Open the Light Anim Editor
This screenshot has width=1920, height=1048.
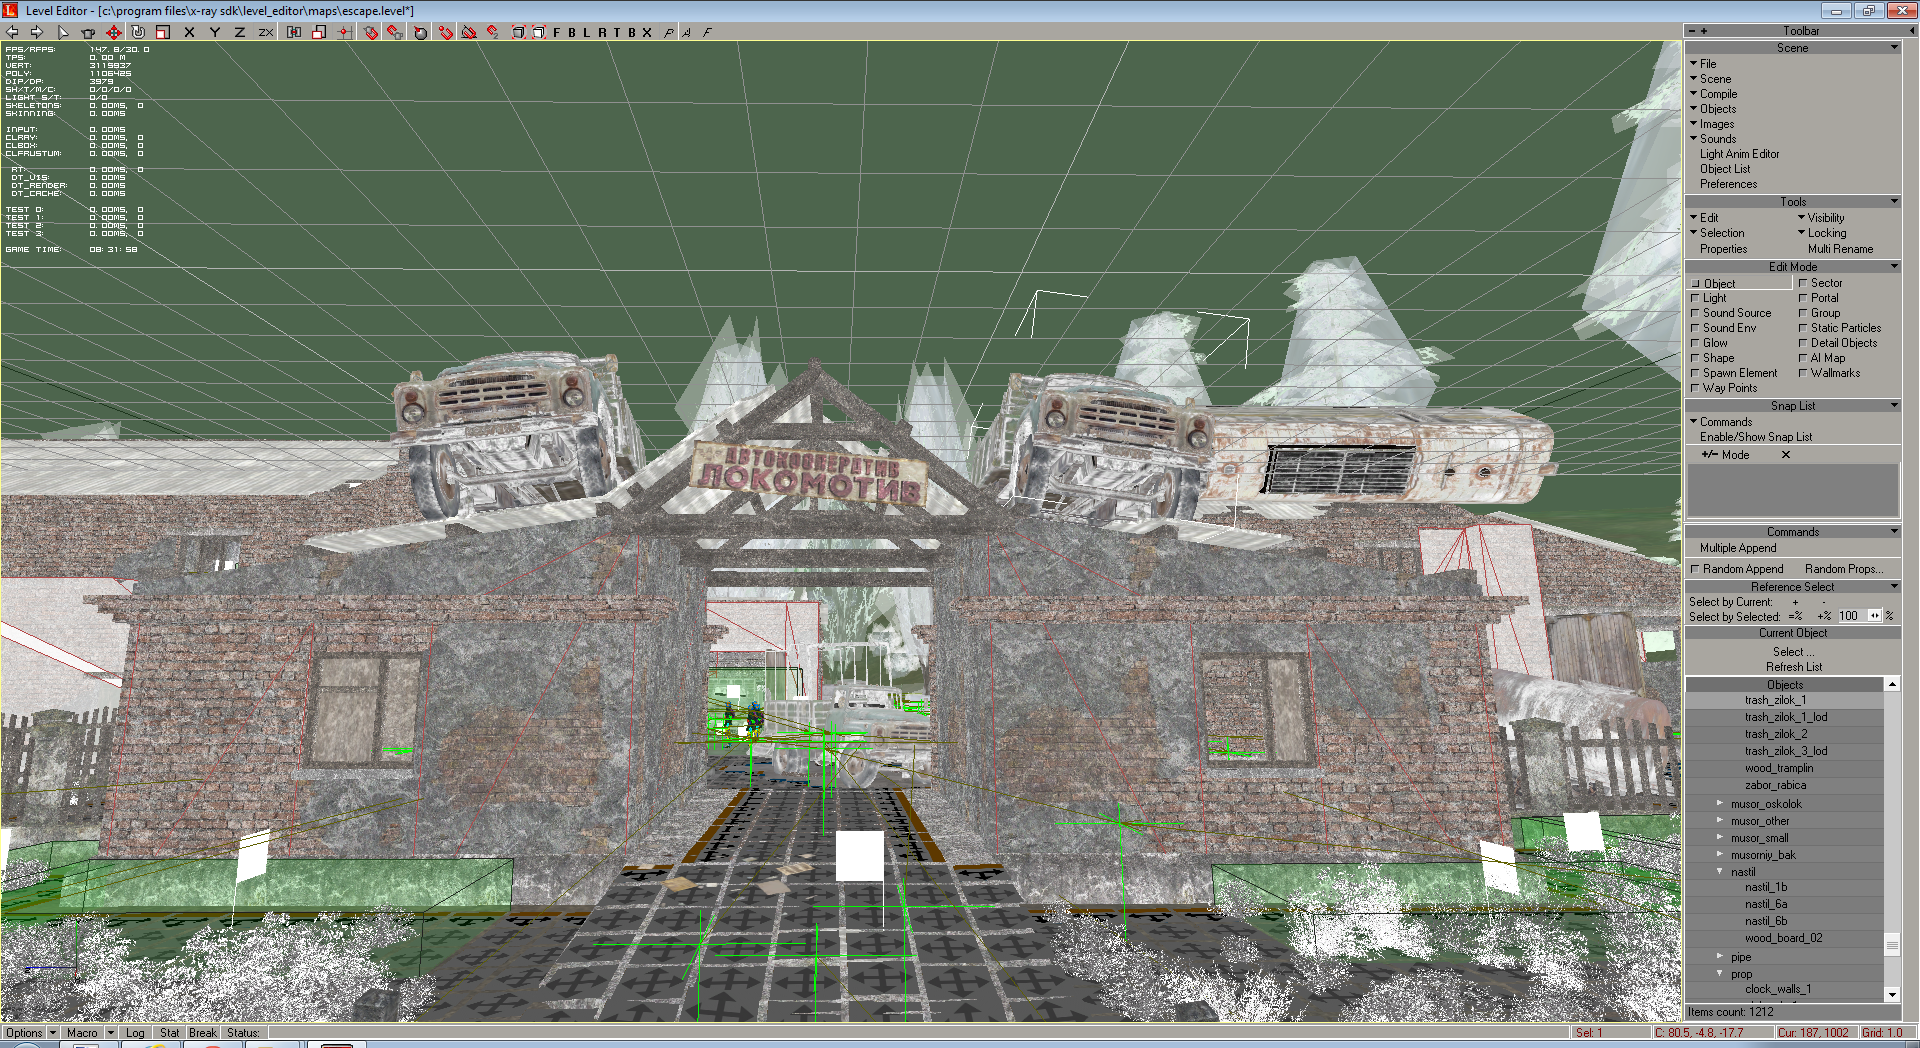click(x=1739, y=154)
